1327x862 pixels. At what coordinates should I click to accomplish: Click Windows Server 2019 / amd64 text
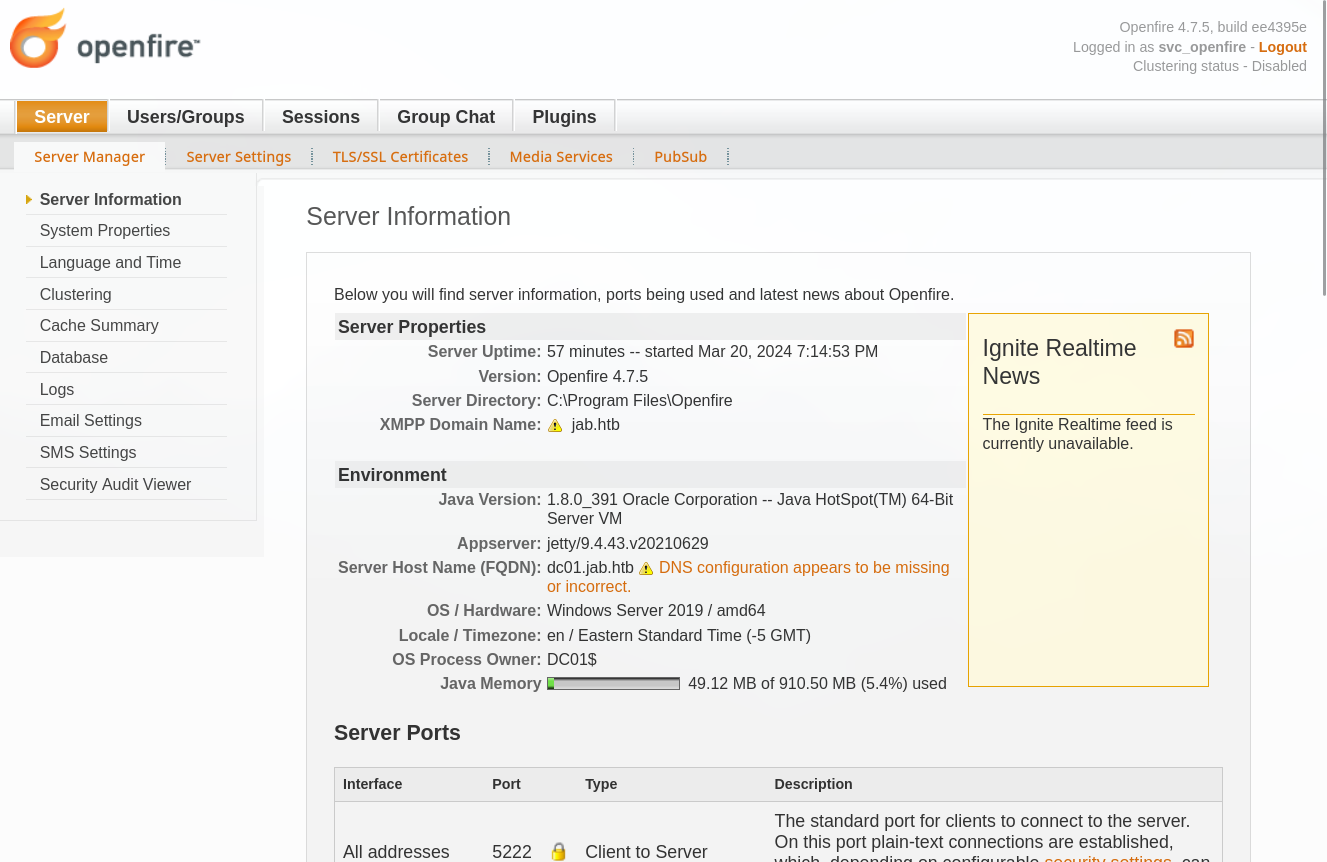[656, 611]
